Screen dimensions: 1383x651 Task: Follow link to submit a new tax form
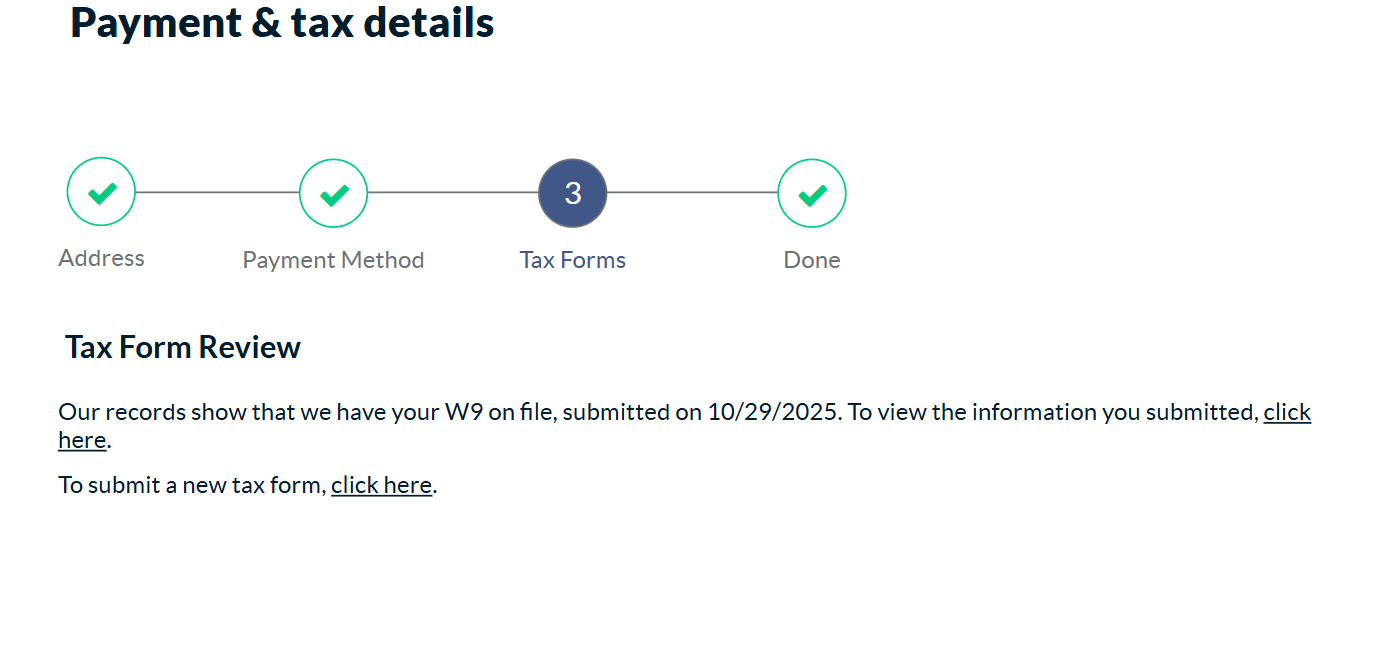click(381, 485)
